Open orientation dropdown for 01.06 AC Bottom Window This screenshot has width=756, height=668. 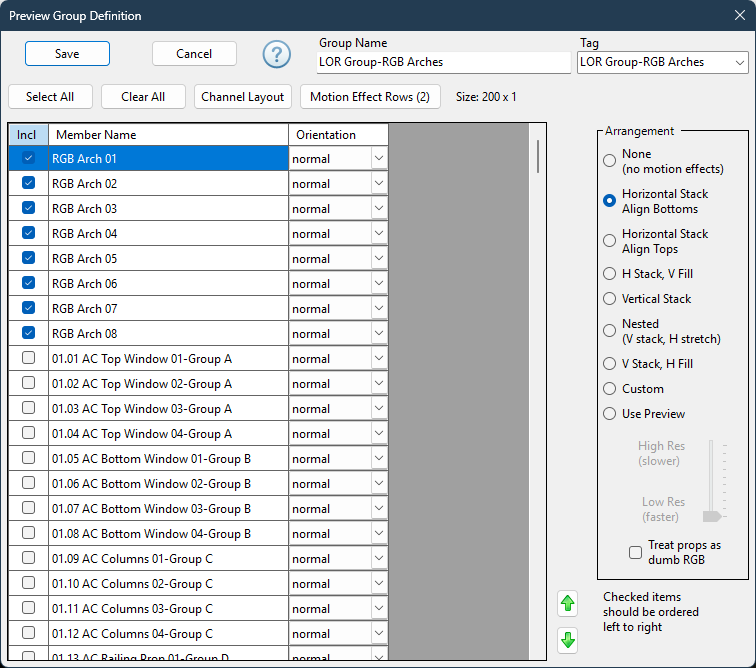pyautogui.click(x=379, y=483)
